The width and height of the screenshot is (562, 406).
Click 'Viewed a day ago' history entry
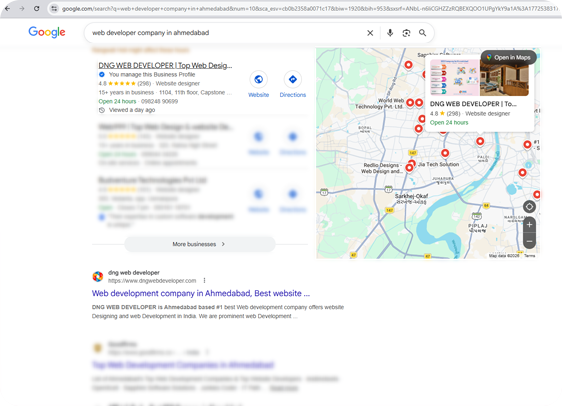132,110
